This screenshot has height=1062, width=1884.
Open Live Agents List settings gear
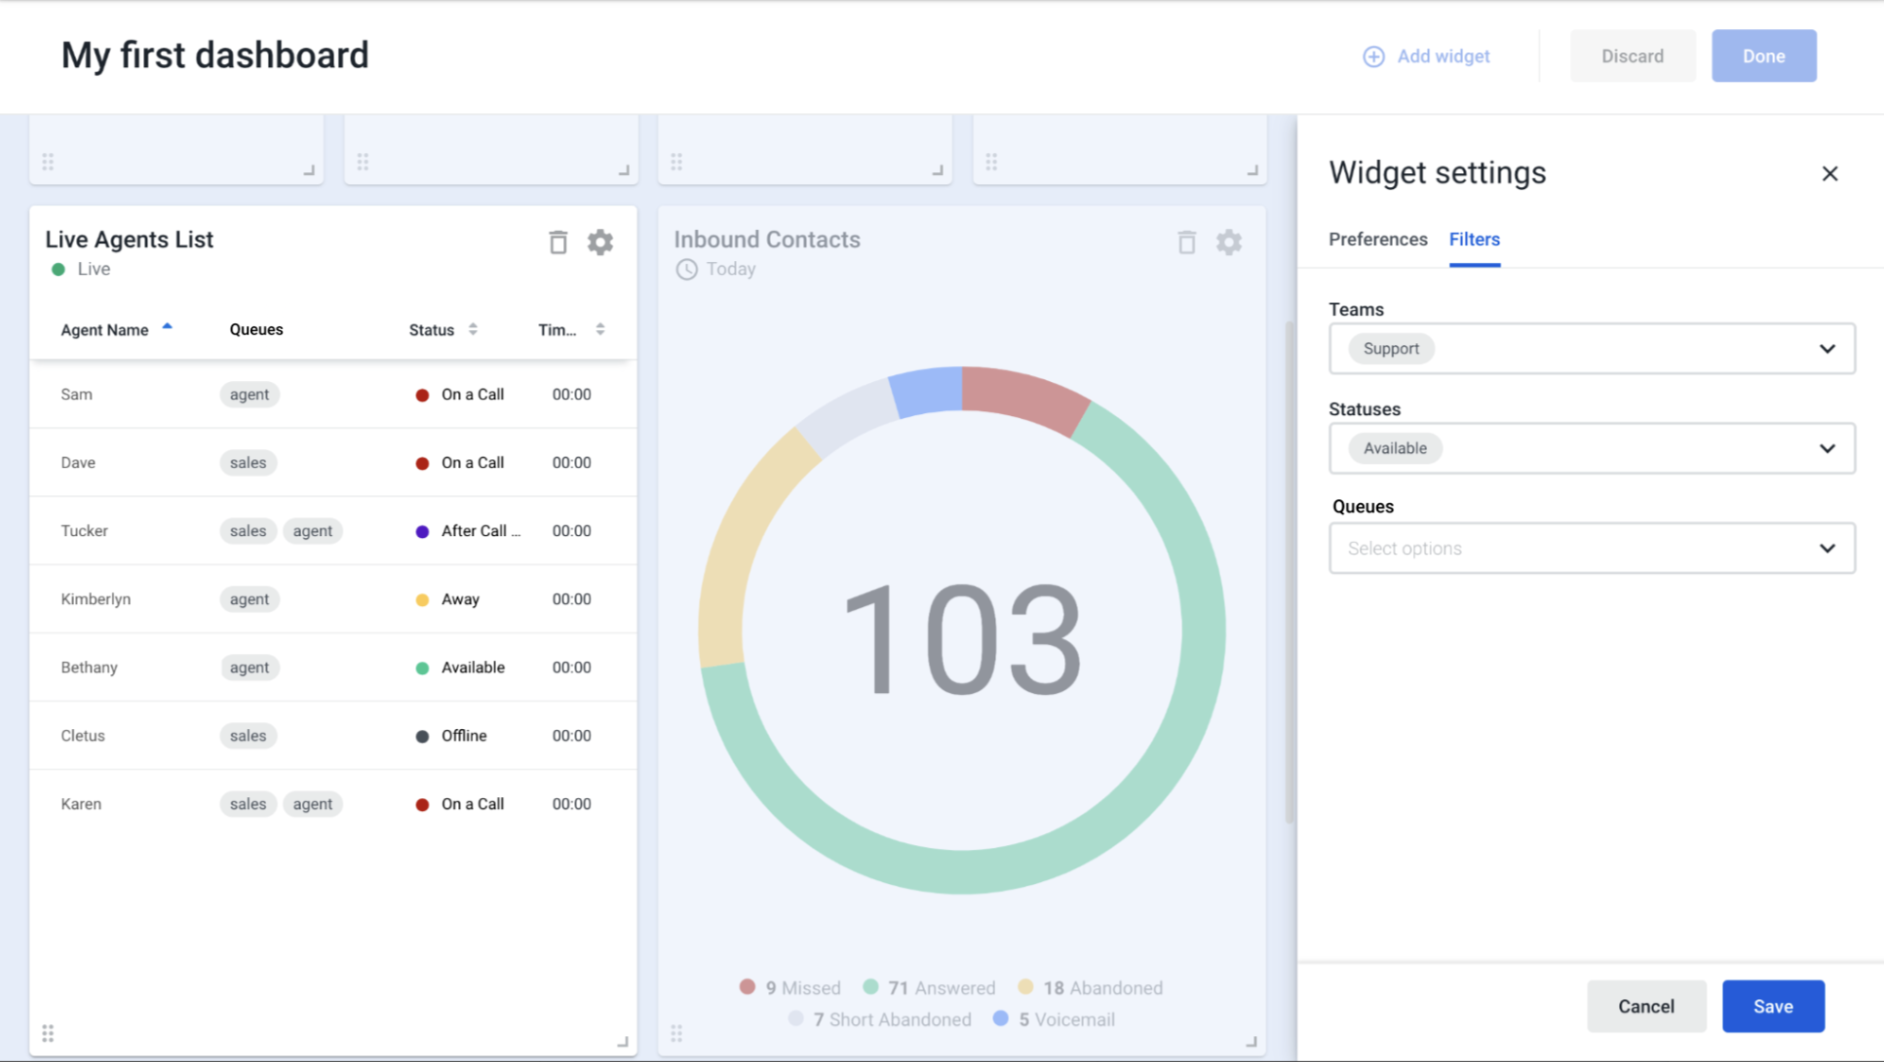[600, 242]
